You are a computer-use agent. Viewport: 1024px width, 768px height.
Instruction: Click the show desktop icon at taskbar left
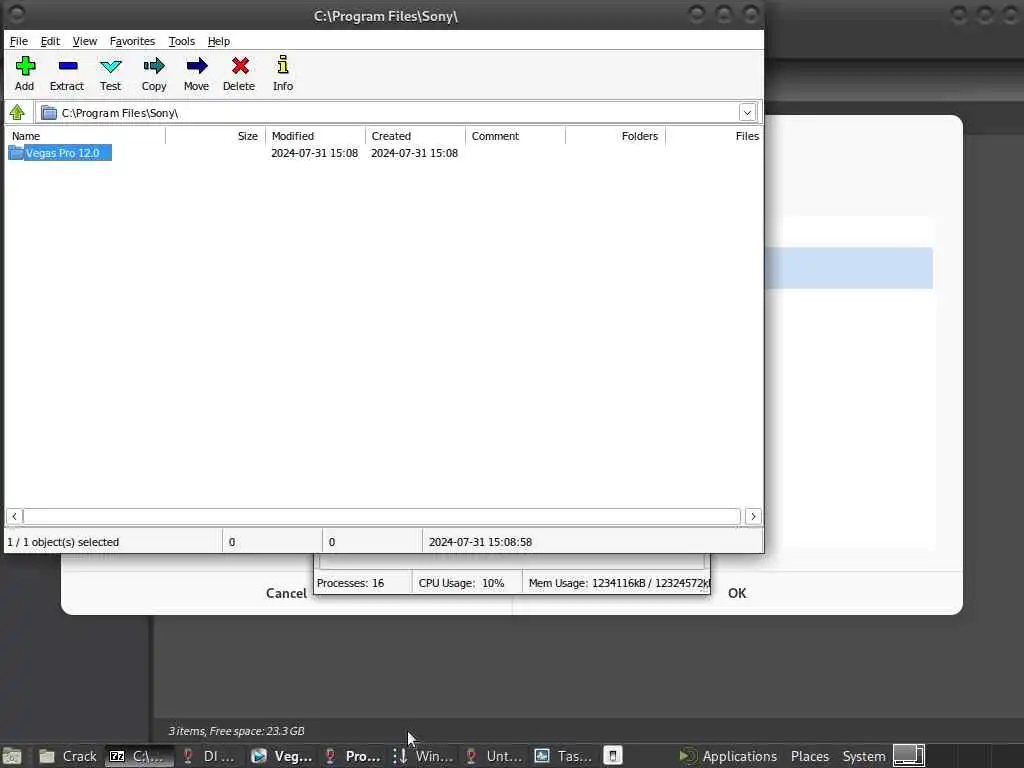point(12,756)
